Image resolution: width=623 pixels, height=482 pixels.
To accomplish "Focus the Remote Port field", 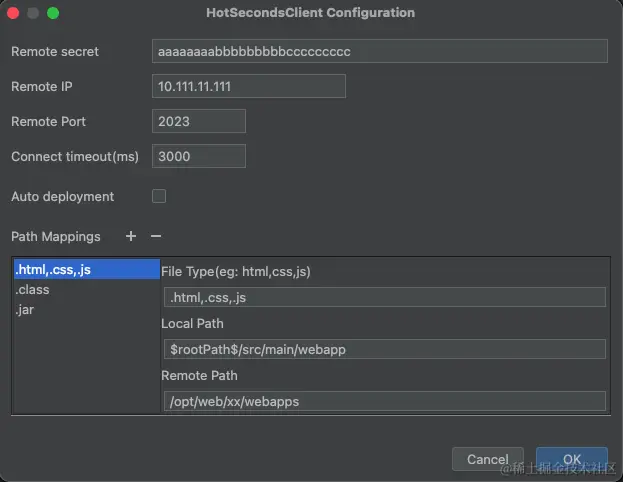I will tap(199, 121).
